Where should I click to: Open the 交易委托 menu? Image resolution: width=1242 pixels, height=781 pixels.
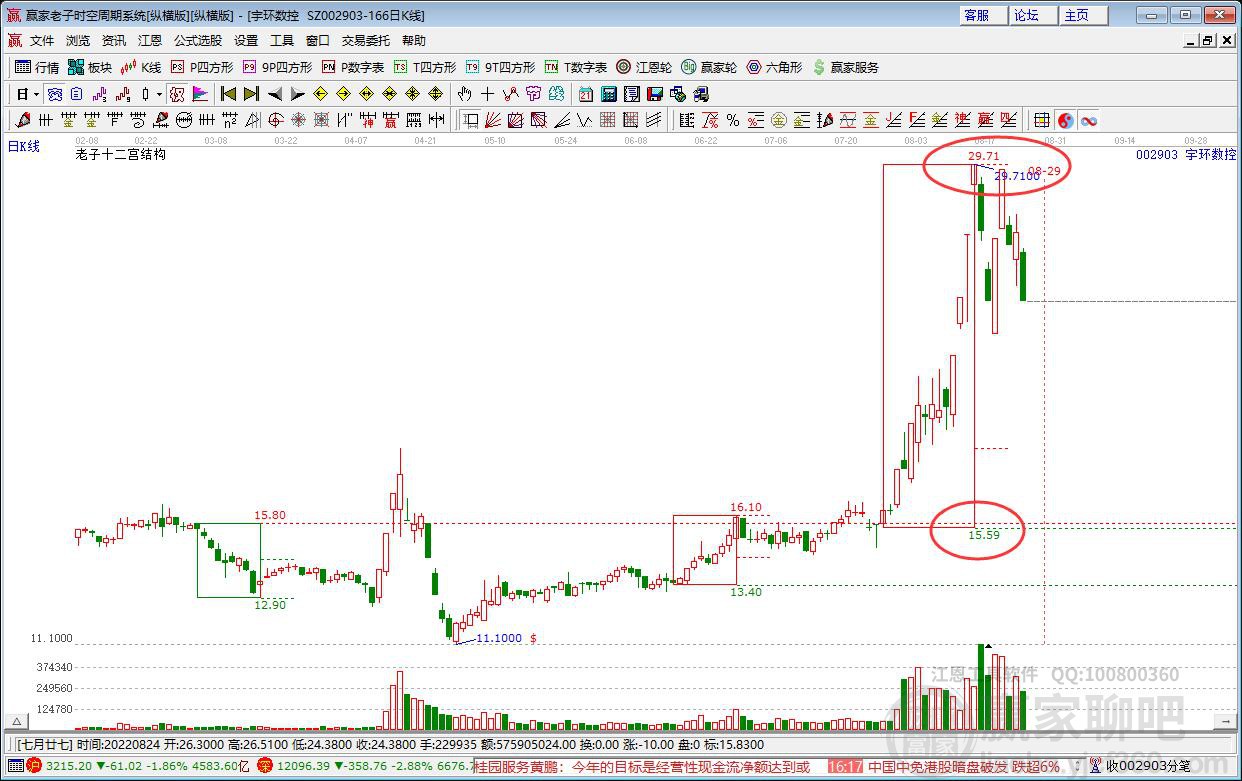pos(366,41)
